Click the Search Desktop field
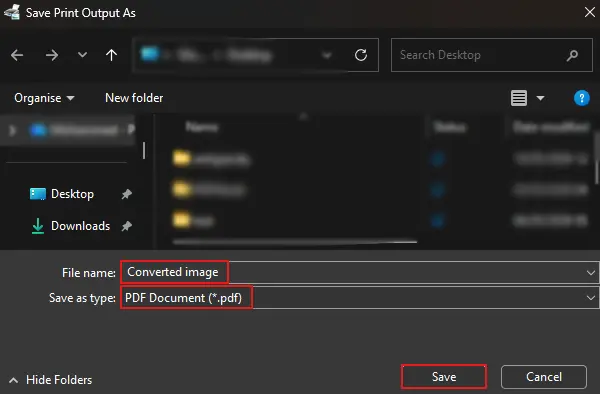The width and height of the screenshot is (600, 394). click(x=492, y=55)
